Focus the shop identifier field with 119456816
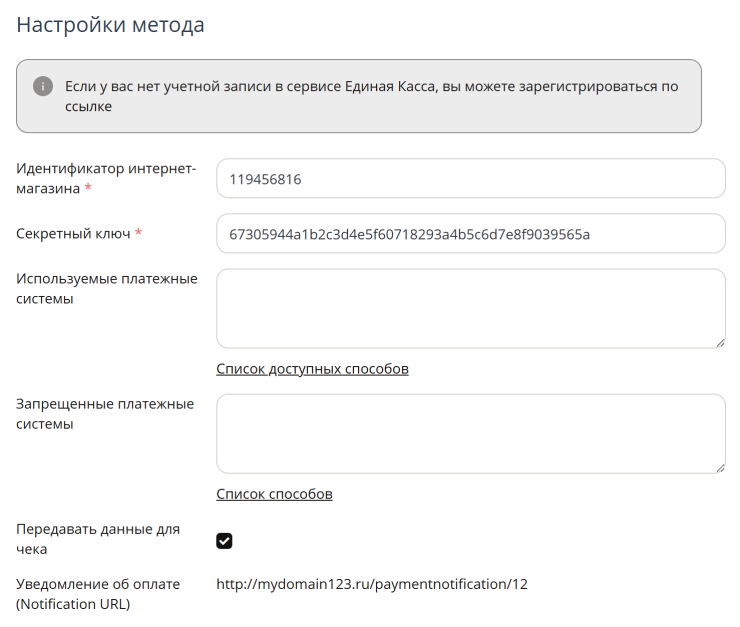Viewport: 740px width, 627px height. [471, 178]
